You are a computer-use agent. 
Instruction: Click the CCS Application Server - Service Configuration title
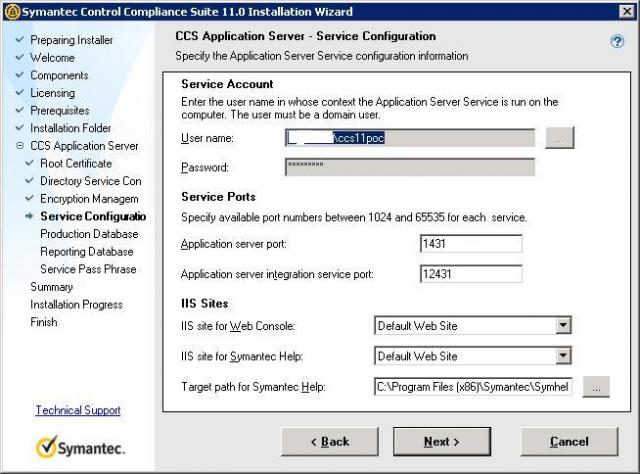305,36
